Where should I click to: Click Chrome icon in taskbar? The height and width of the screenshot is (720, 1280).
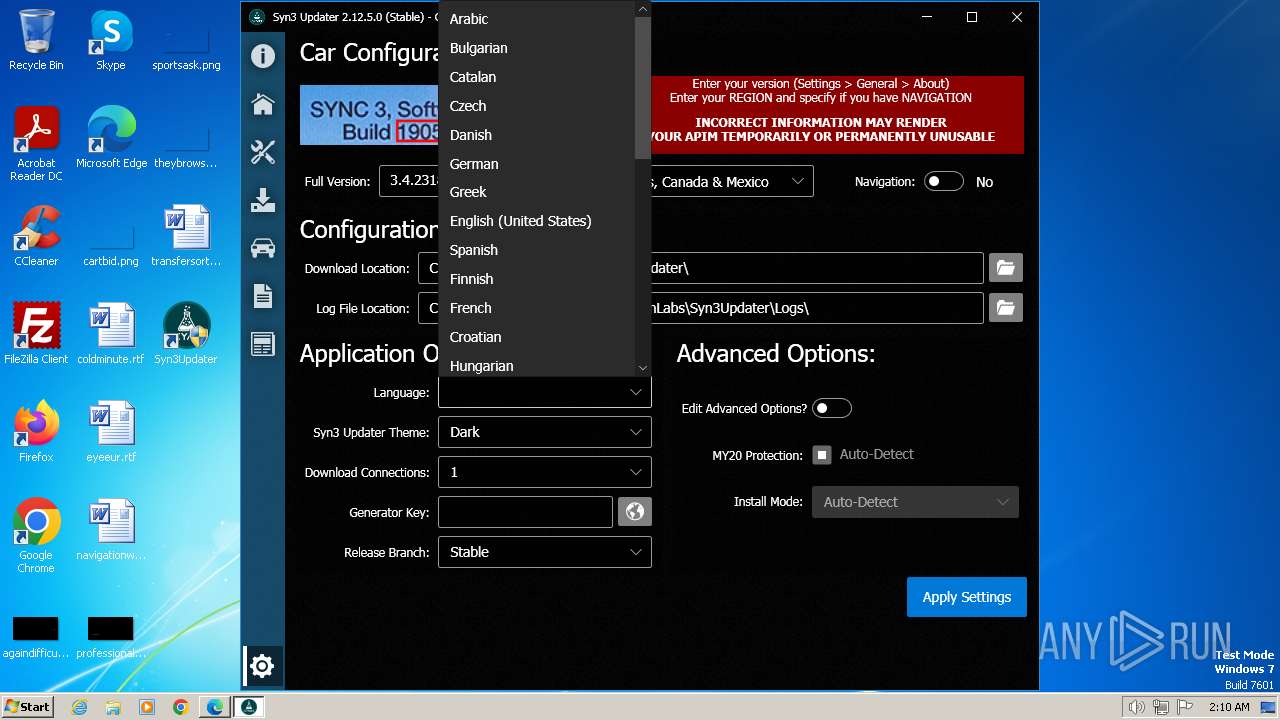point(180,707)
